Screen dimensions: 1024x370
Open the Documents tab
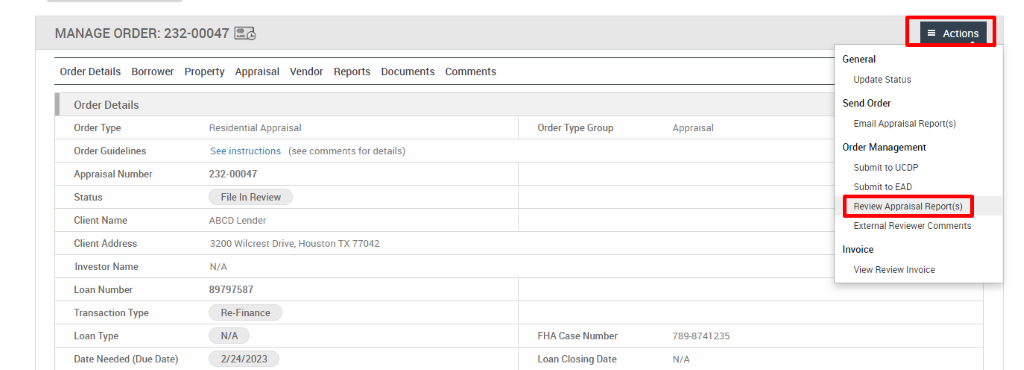[408, 72]
